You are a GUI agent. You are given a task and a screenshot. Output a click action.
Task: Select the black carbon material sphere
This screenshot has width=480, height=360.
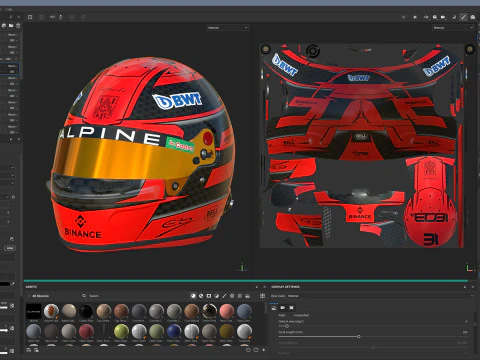86,311
